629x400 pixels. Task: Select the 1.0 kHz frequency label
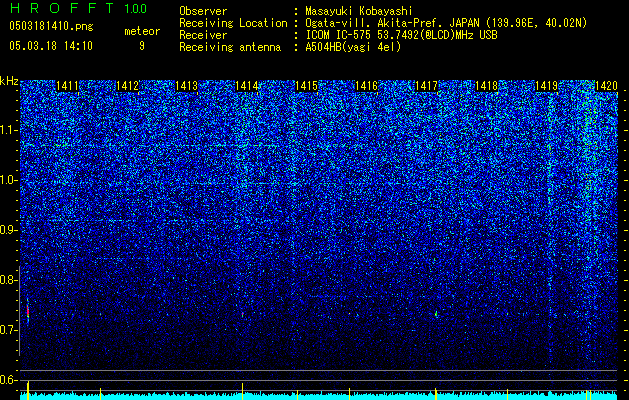pos(9,180)
